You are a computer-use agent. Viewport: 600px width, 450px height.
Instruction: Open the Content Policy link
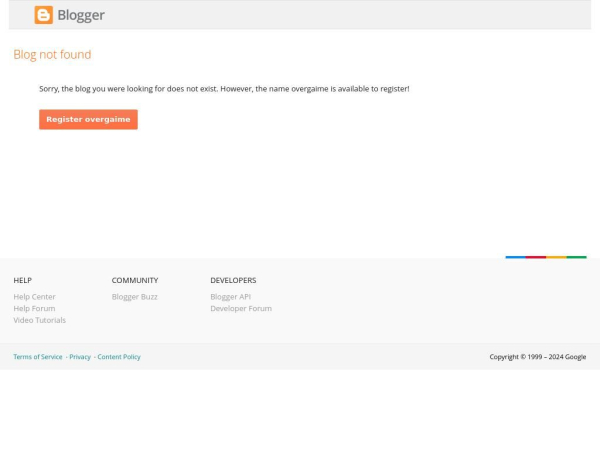click(119, 357)
